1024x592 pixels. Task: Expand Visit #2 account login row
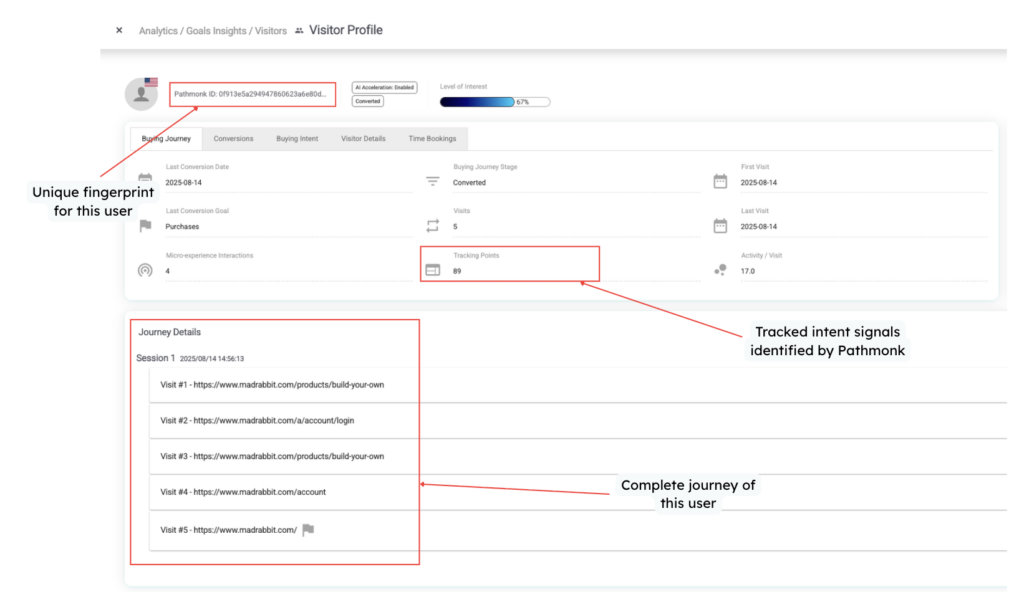(576, 421)
